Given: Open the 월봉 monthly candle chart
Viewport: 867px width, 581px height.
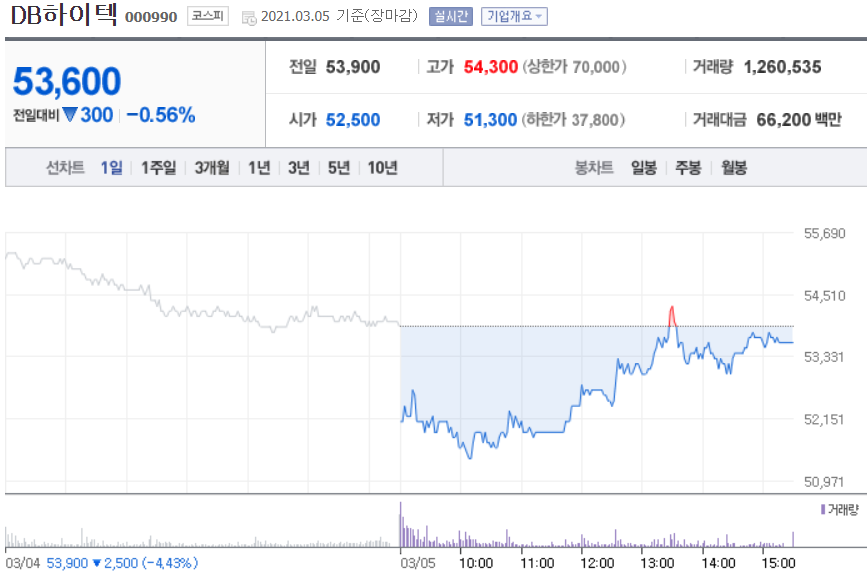Looking at the screenshot, I should [x=734, y=167].
